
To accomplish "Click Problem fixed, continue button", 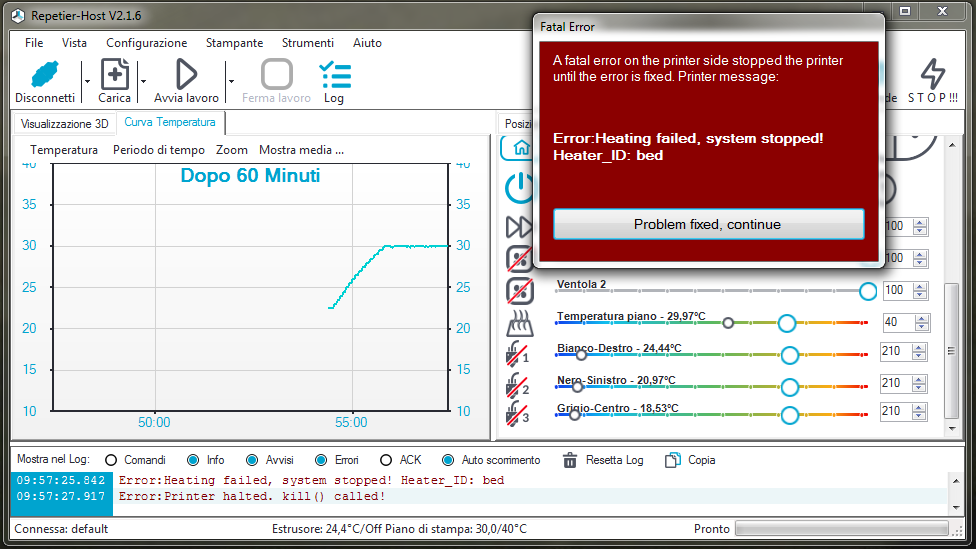I will (708, 224).
